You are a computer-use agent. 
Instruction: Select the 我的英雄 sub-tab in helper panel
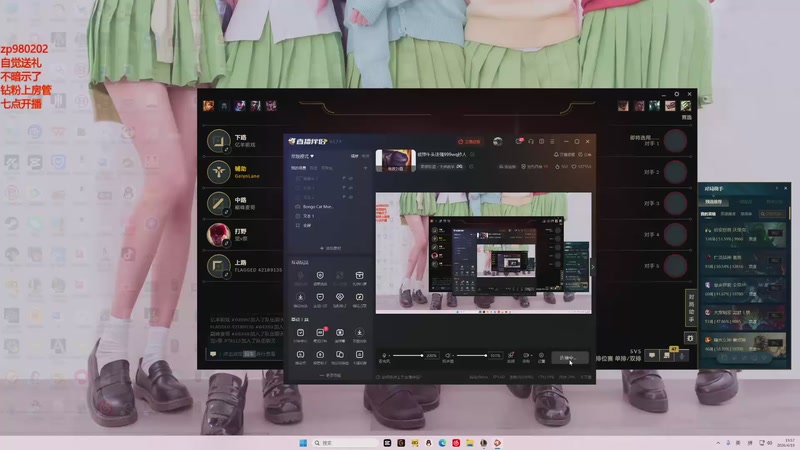point(708,214)
